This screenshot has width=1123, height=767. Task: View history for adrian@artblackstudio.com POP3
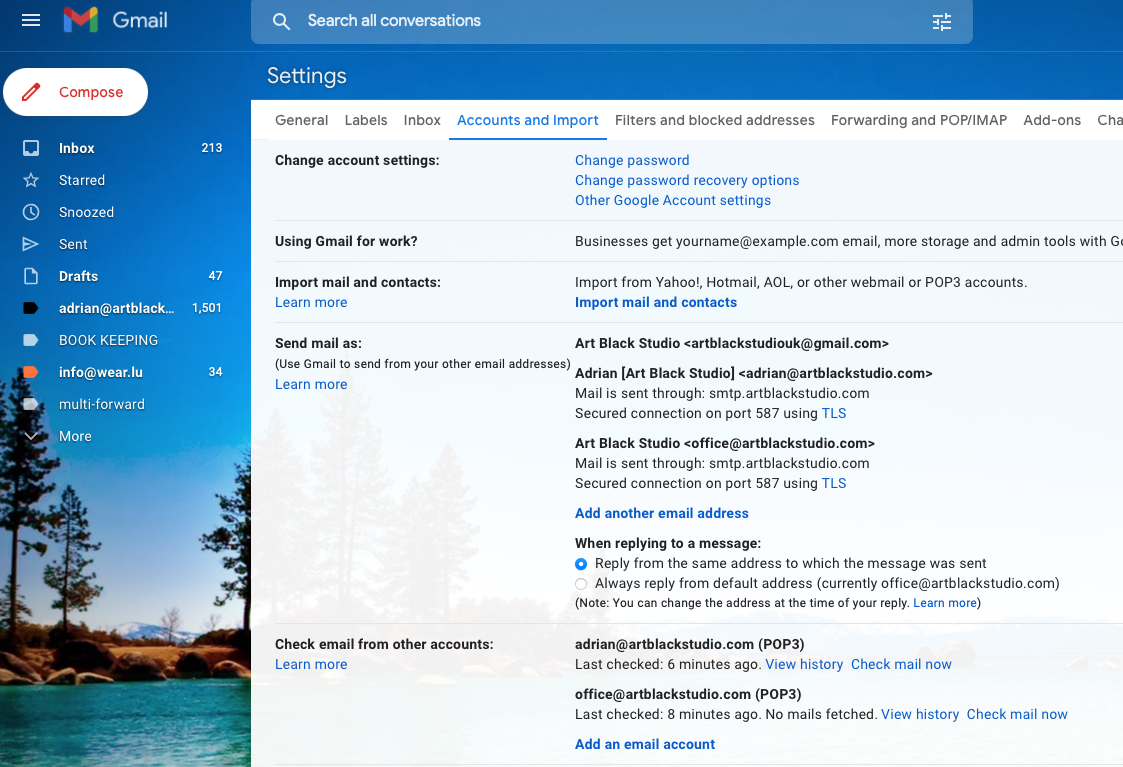[x=804, y=664]
